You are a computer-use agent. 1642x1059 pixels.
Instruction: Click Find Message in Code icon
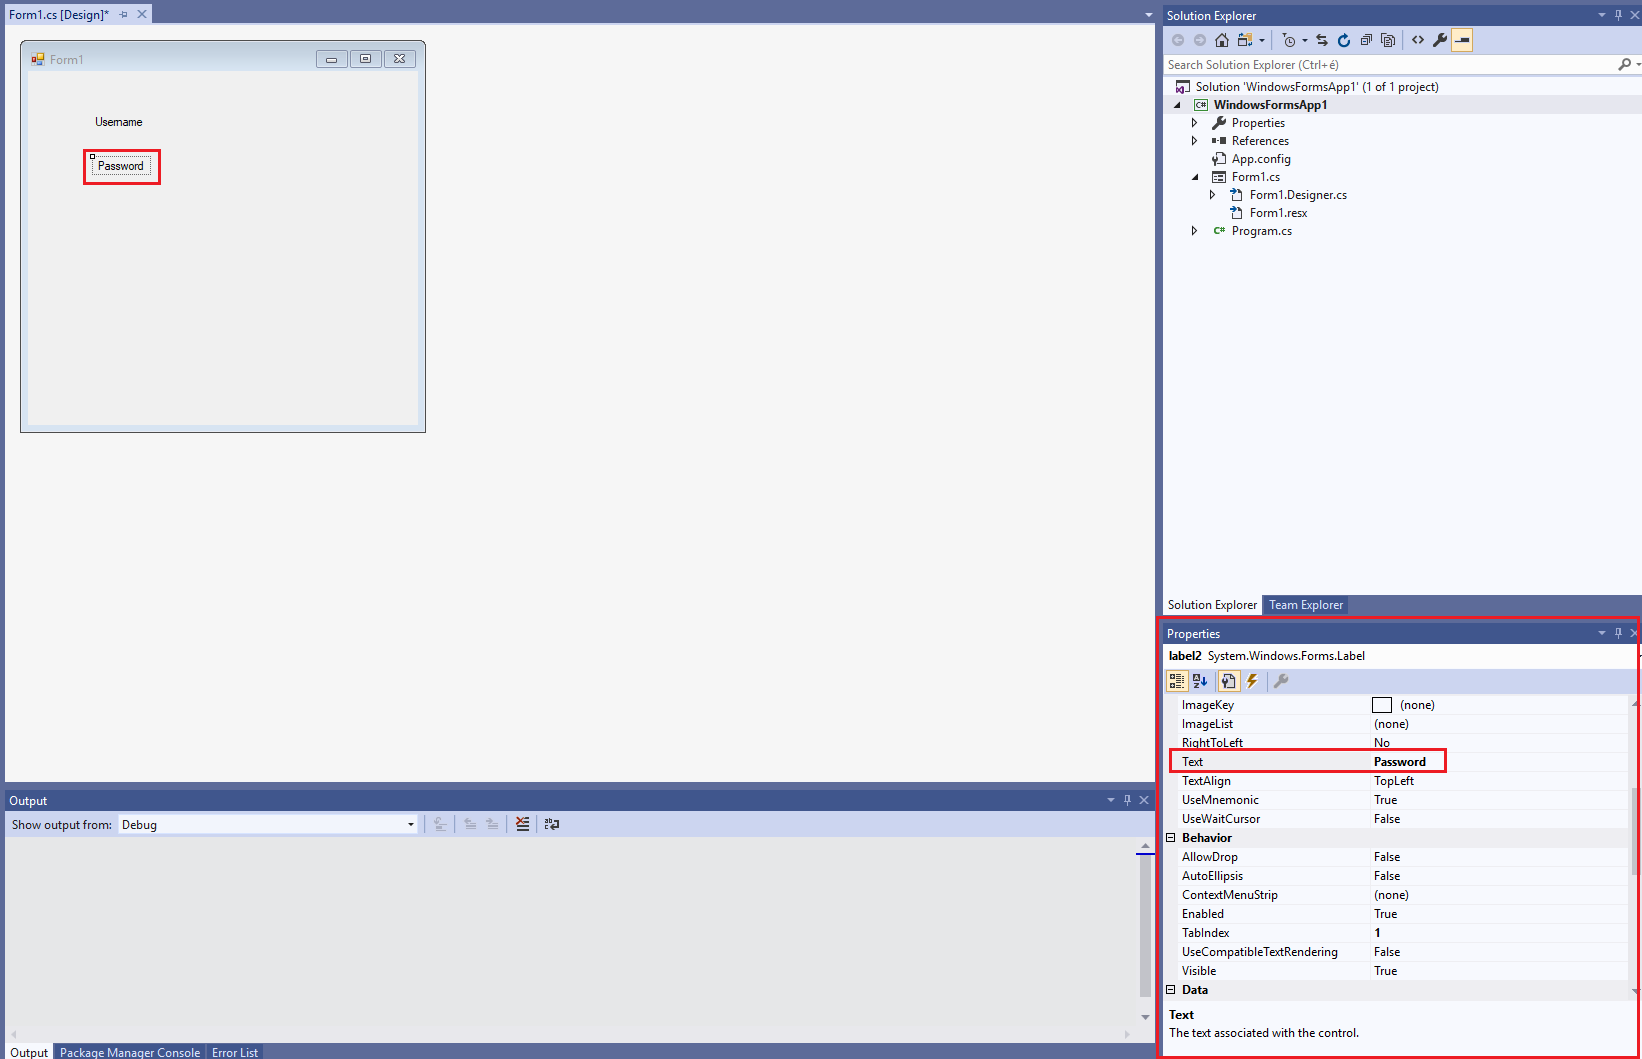440,824
